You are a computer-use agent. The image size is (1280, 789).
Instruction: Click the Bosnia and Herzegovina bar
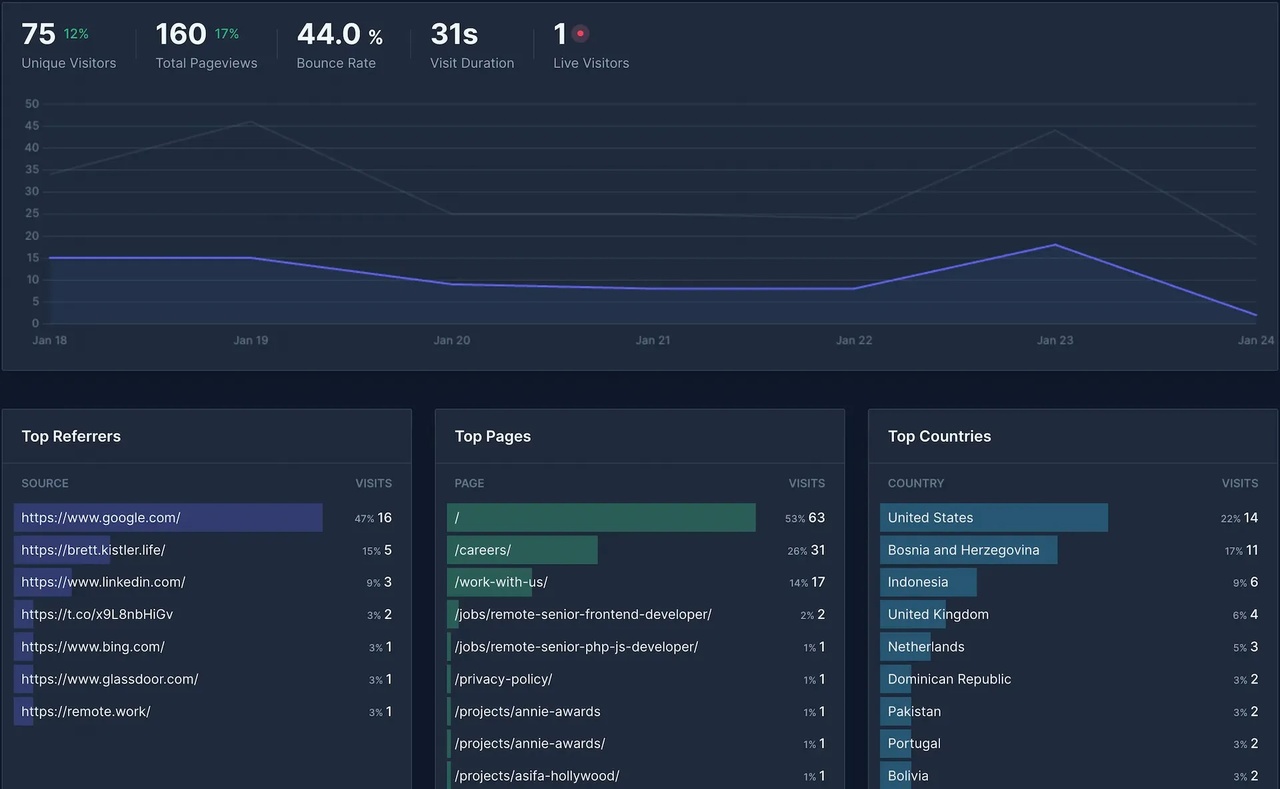[x=968, y=549]
